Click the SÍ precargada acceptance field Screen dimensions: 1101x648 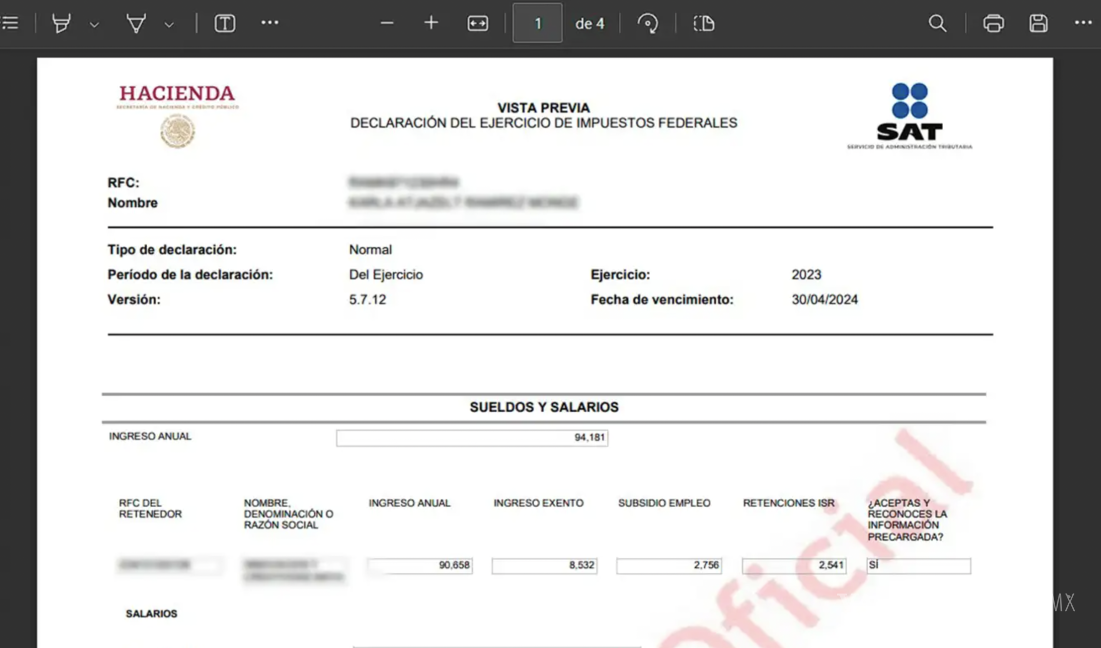point(918,566)
